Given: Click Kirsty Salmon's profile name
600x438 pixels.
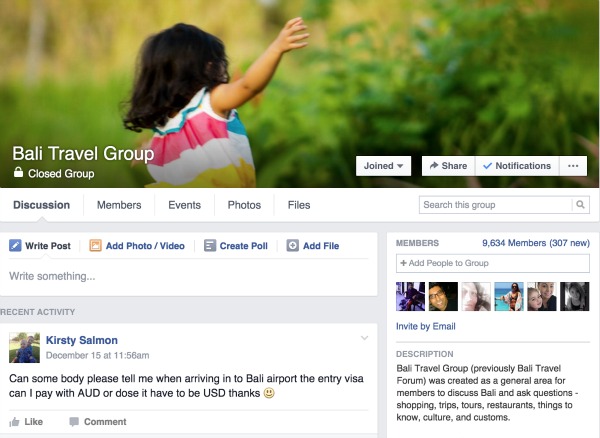Looking at the screenshot, I should (x=82, y=340).
